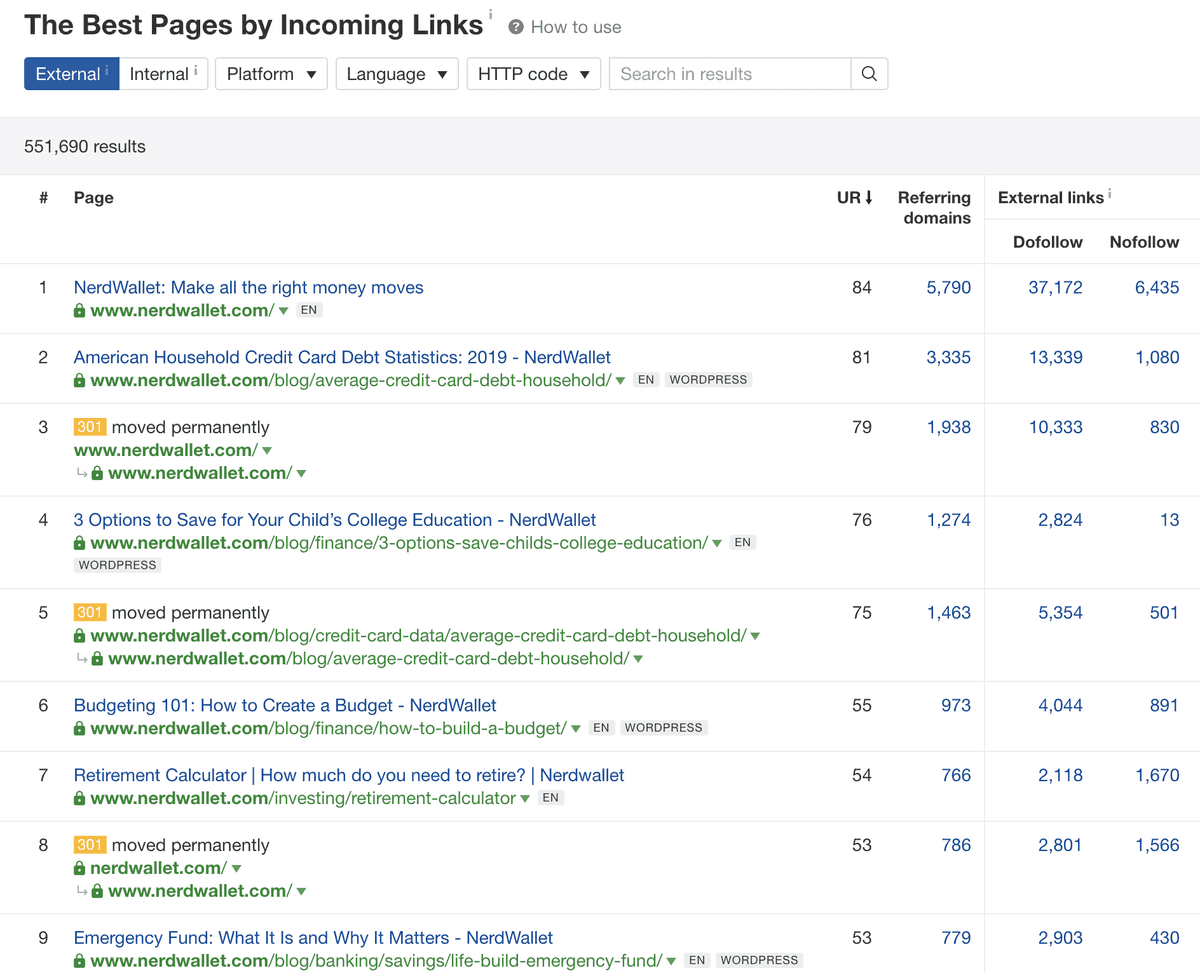The height and width of the screenshot is (973, 1200).
Task: Click the Nofollow column header
Action: pos(1145,242)
